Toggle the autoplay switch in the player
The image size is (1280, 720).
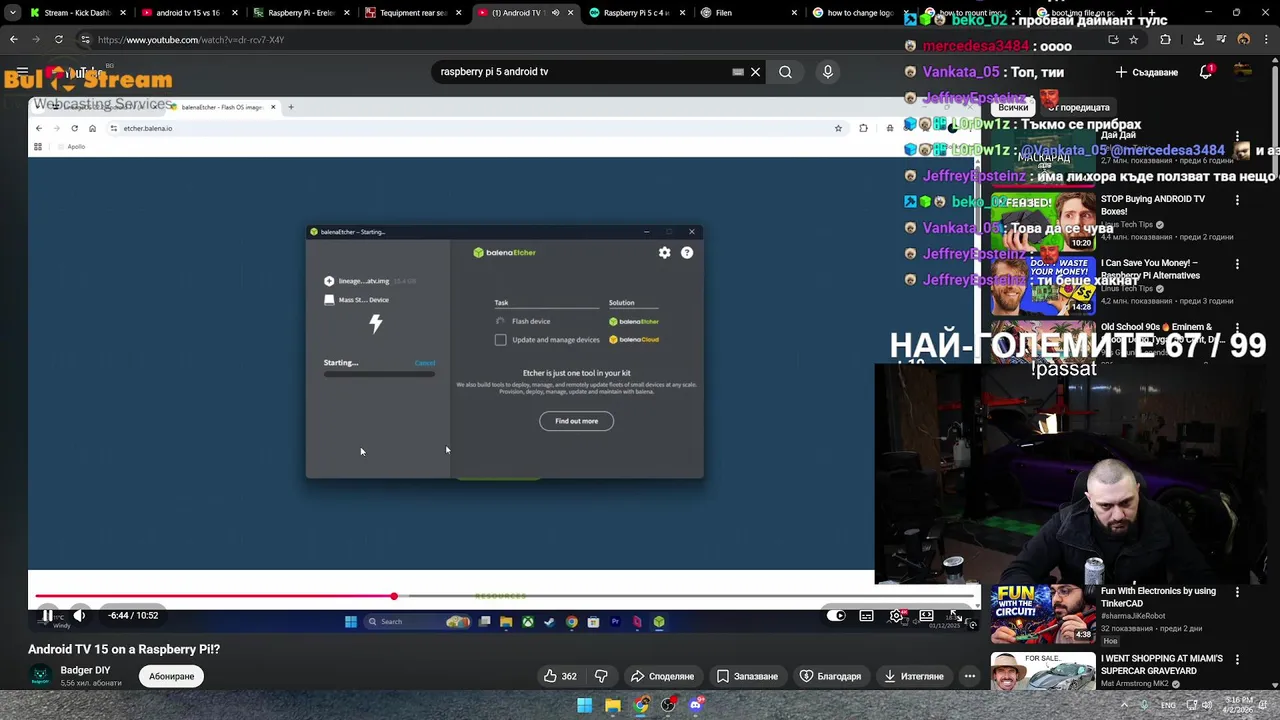pyautogui.click(x=836, y=615)
